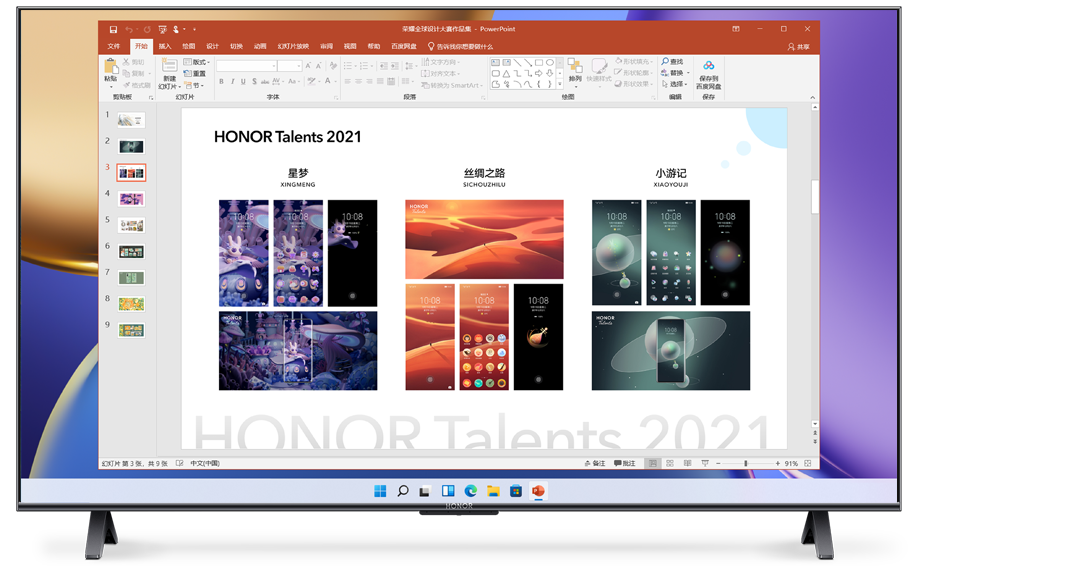Open the 批注 comments button in status bar
Viewport: 1069px width, 581px height.
click(x=624, y=463)
